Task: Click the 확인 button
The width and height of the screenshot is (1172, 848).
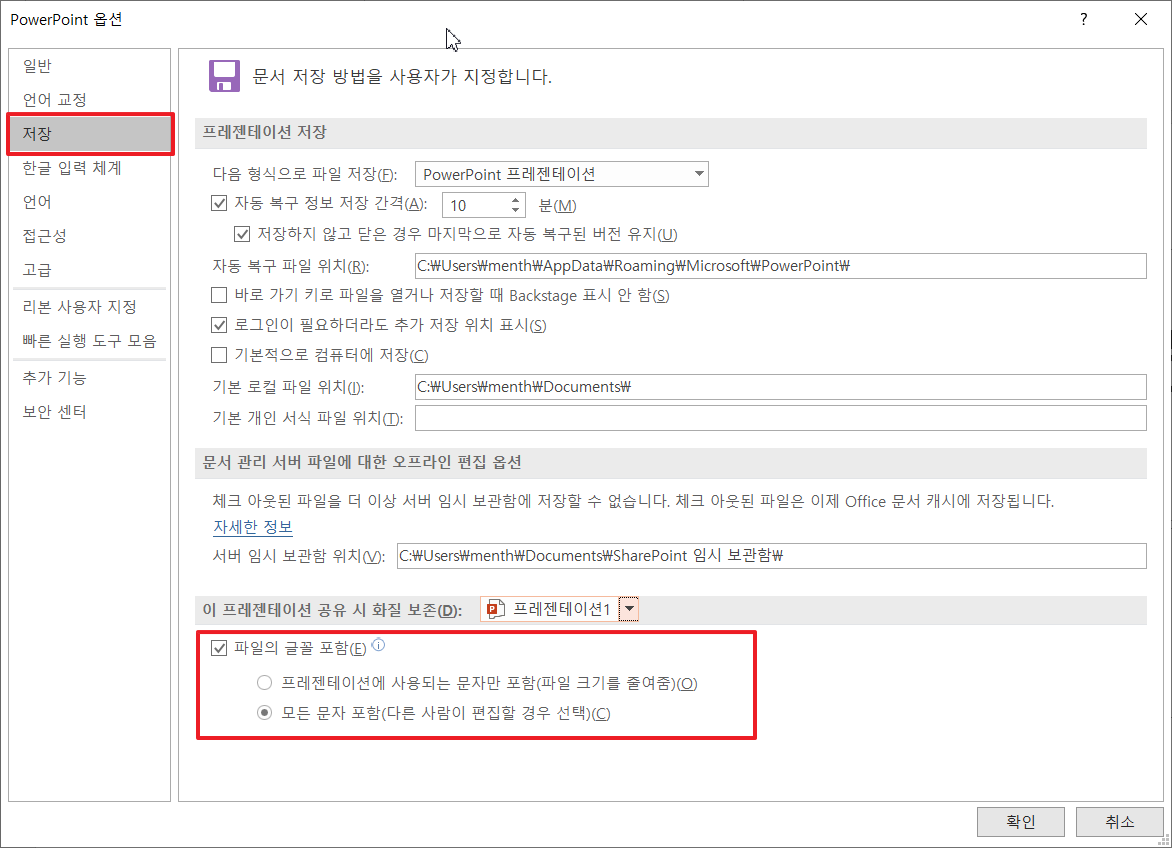Action: [x=1020, y=822]
